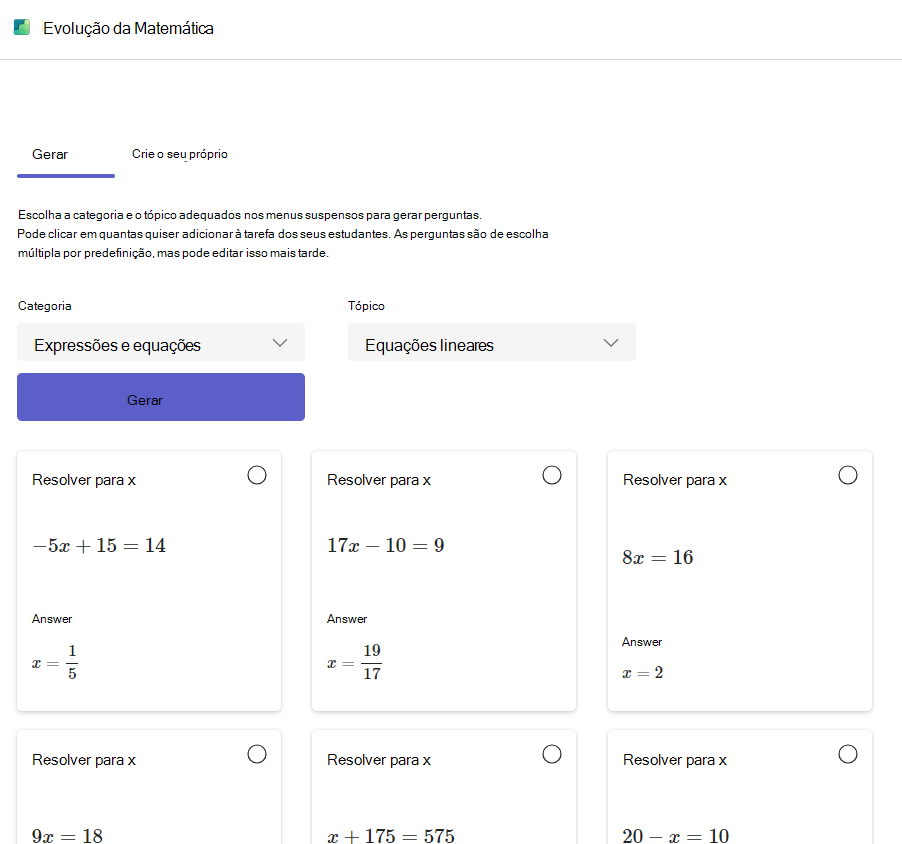
Task: Switch to Crie o seu próprio tab
Action: pyautogui.click(x=179, y=154)
